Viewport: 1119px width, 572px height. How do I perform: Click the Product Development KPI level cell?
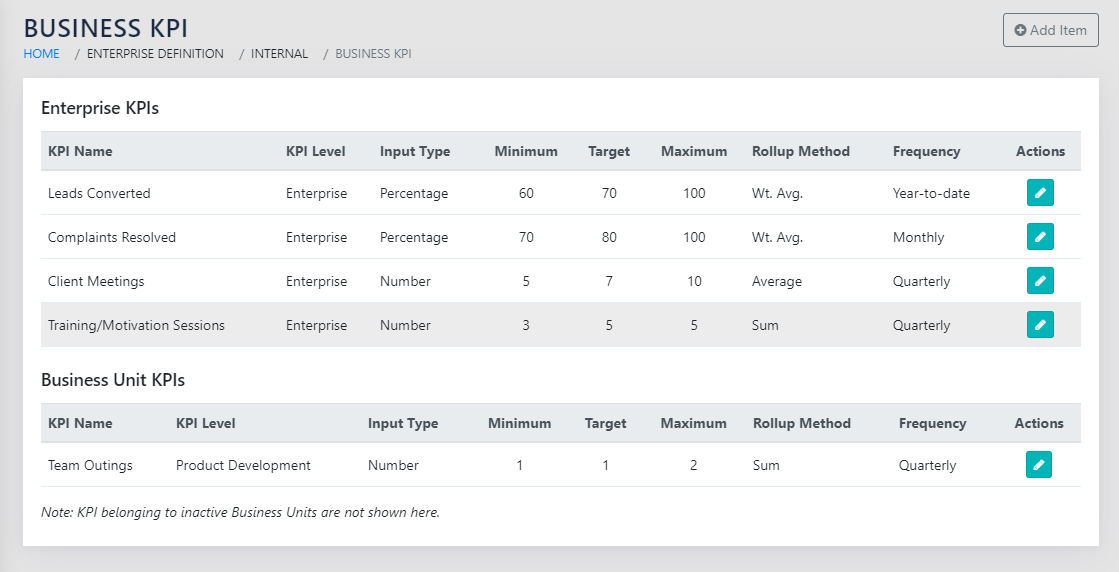(x=243, y=466)
